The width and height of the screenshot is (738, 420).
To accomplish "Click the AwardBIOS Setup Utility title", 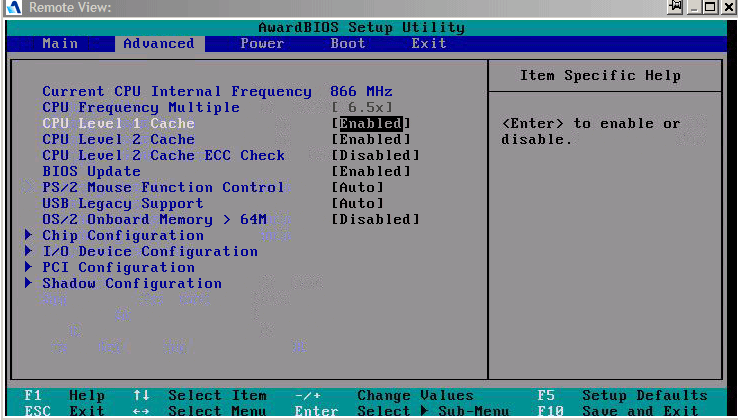I will [x=361, y=27].
